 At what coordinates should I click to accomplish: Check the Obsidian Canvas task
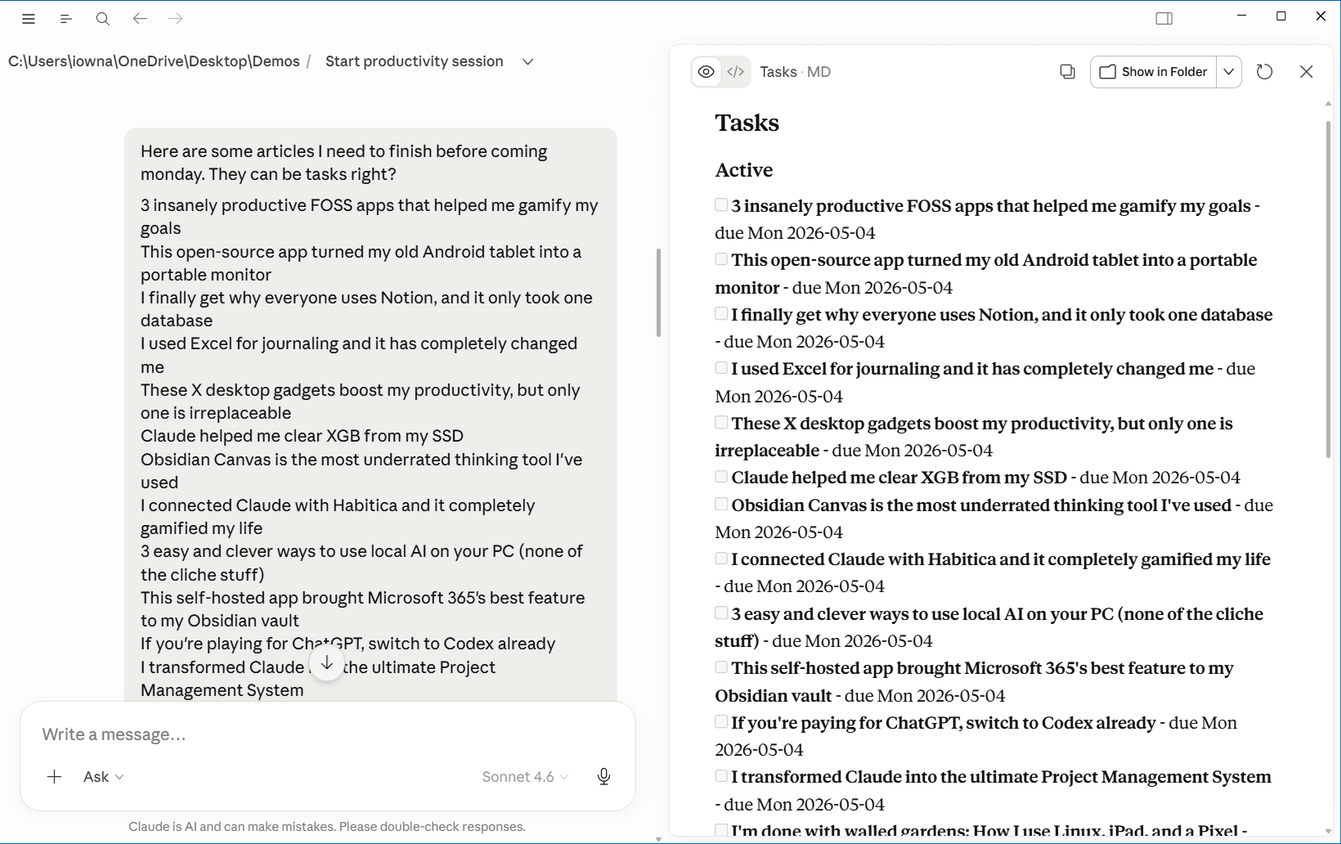721,505
